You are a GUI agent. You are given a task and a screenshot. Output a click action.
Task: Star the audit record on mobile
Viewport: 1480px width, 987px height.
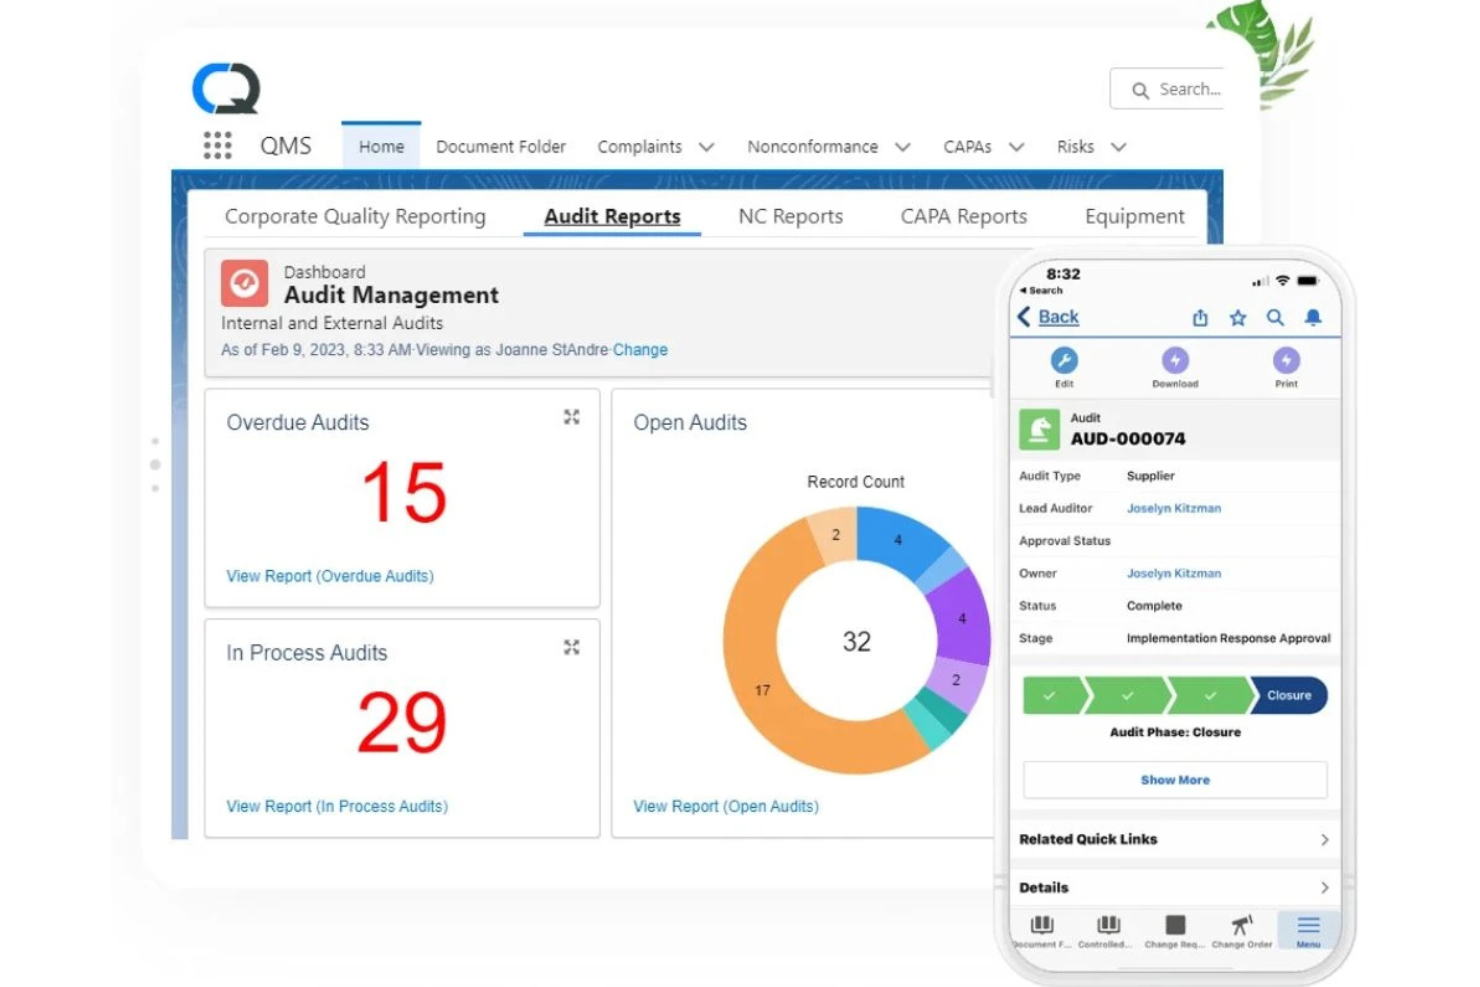pos(1238,317)
